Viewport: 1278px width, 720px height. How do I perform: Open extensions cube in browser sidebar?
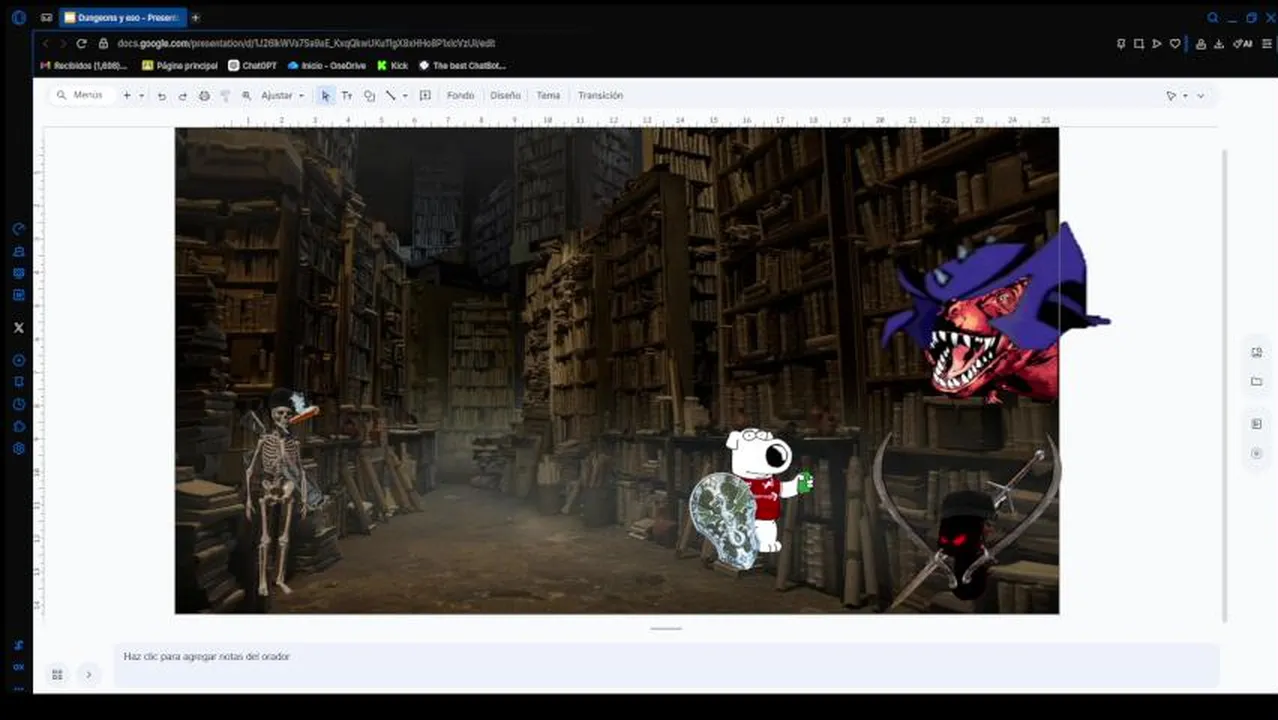(x=18, y=426)
